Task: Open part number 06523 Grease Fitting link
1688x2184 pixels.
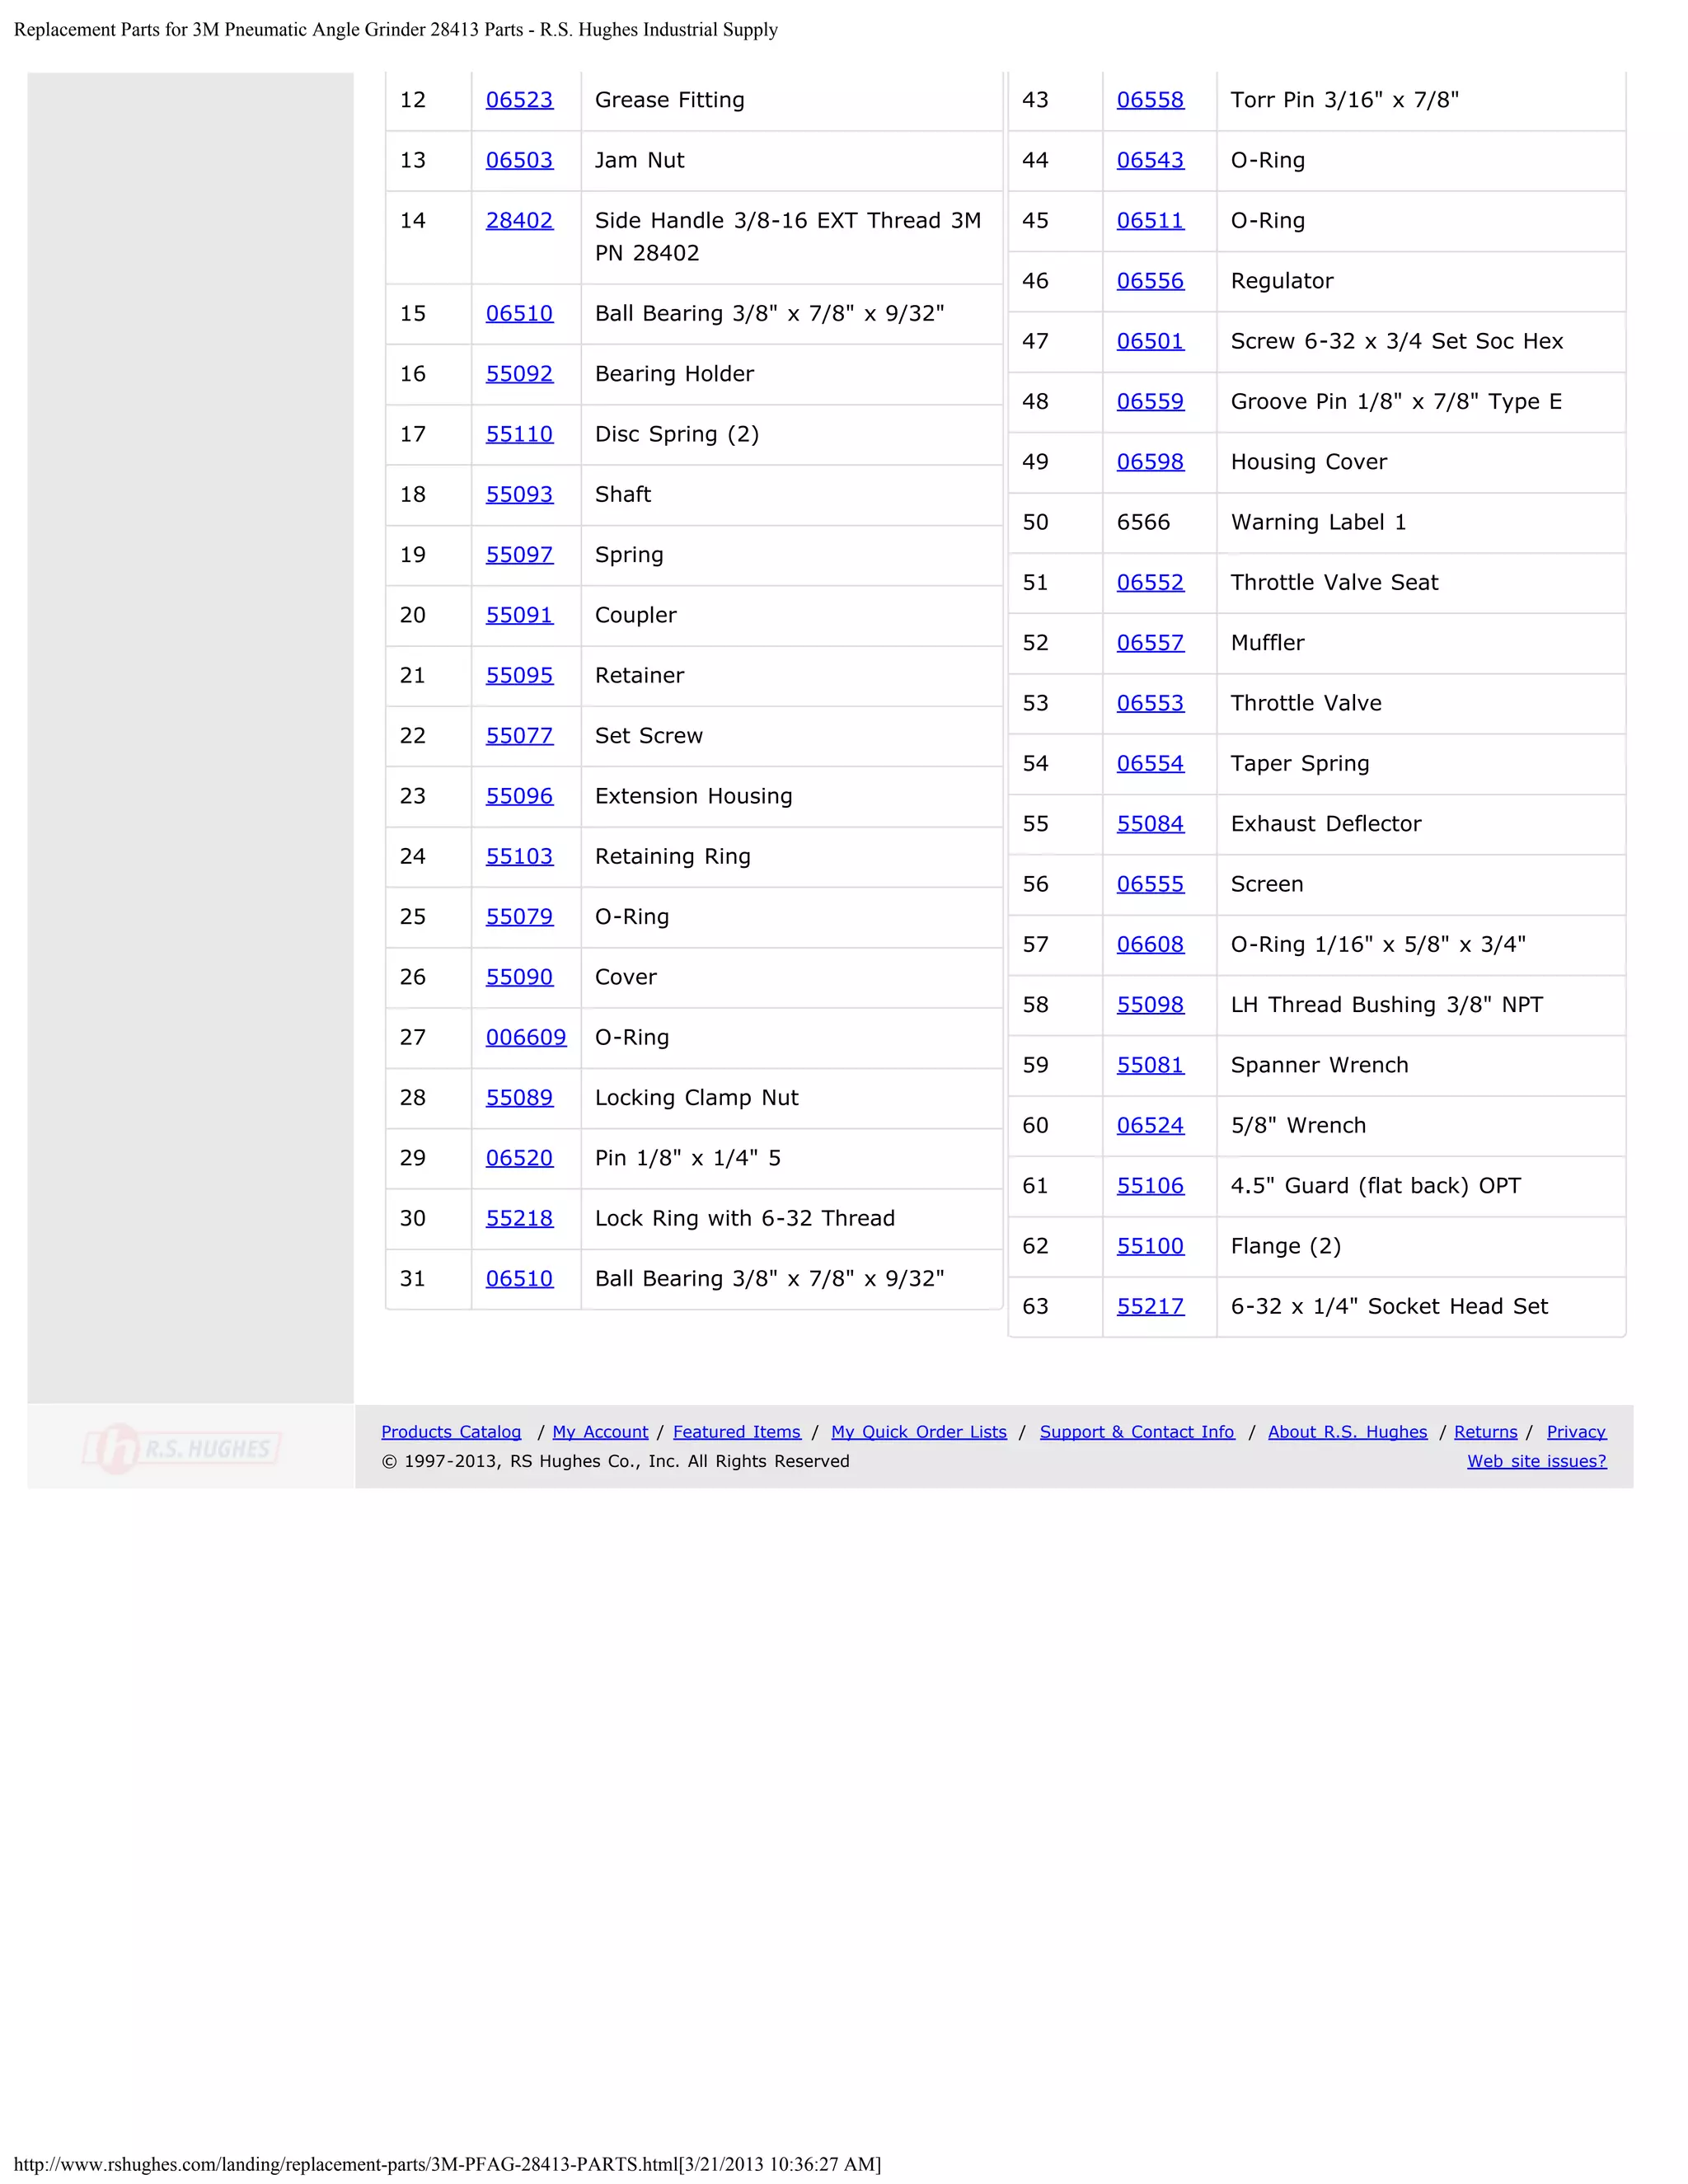Action: (x=519, y=100)
